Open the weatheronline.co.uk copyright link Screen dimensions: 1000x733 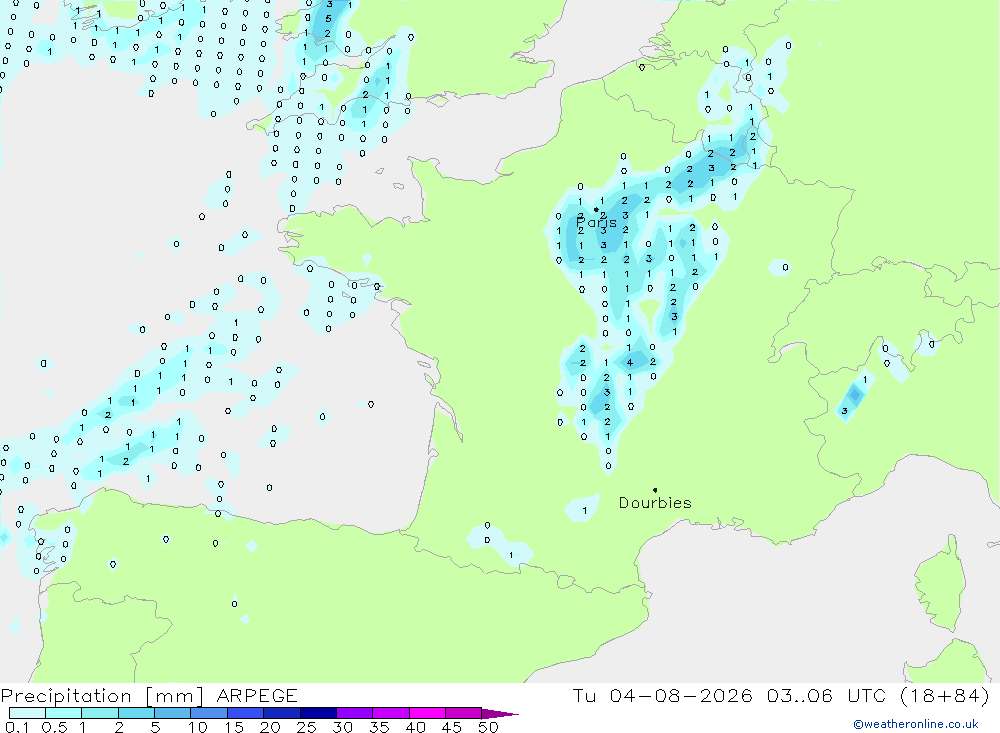(x=916, y=724)
